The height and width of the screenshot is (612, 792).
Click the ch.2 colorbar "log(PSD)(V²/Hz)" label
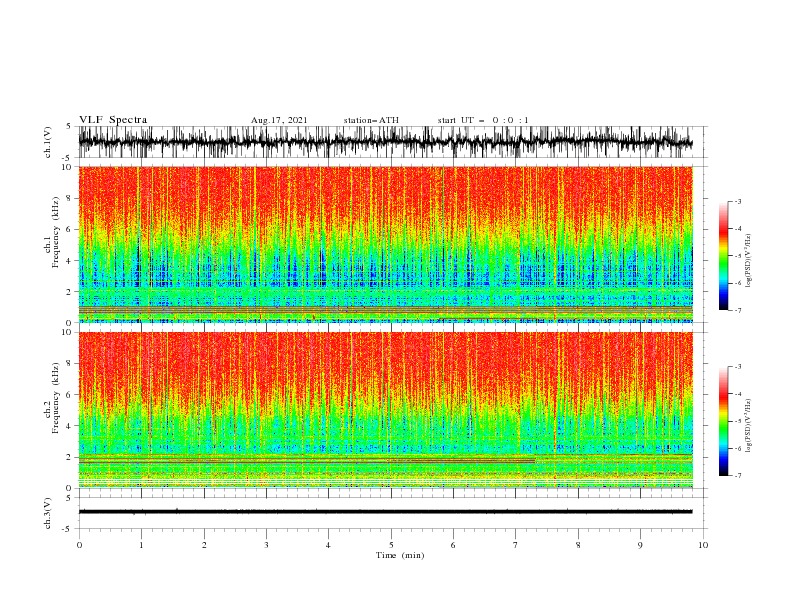pos(749,425)
